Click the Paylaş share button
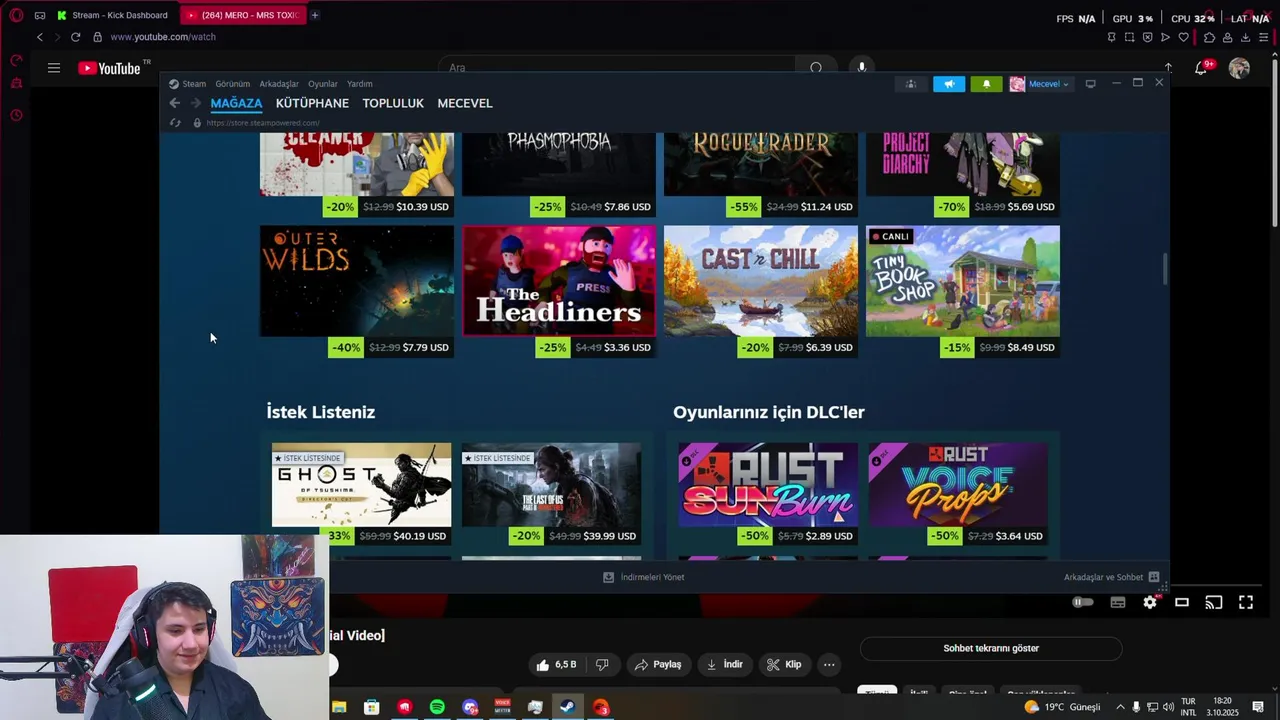1280x720 pixels. 658,665
